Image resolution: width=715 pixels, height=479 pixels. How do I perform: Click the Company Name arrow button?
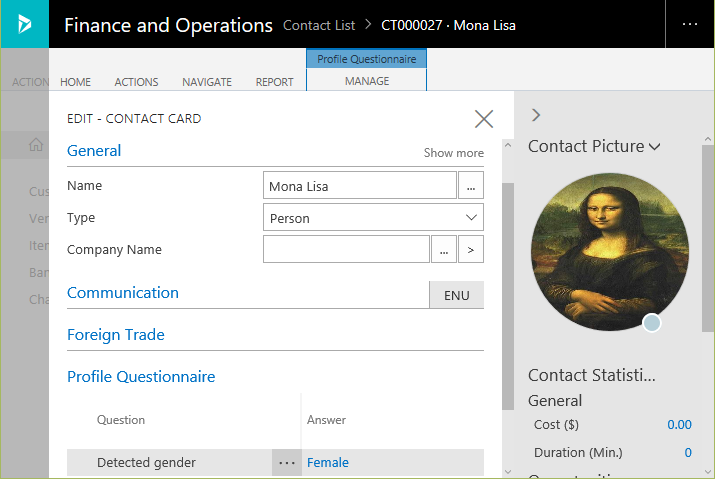coord(471,249)
